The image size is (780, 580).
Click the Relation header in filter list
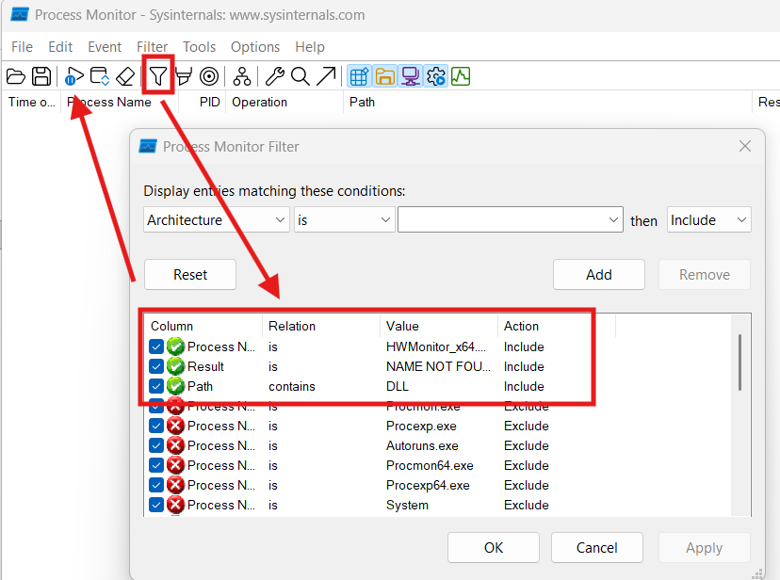[x=321, y=326]
